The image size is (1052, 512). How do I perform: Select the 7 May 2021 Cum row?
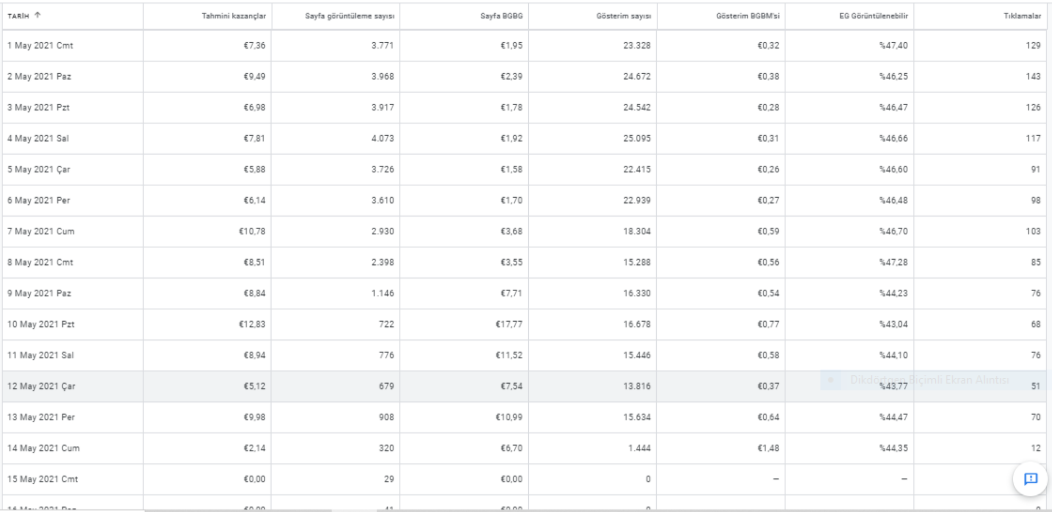click(526, 232)
